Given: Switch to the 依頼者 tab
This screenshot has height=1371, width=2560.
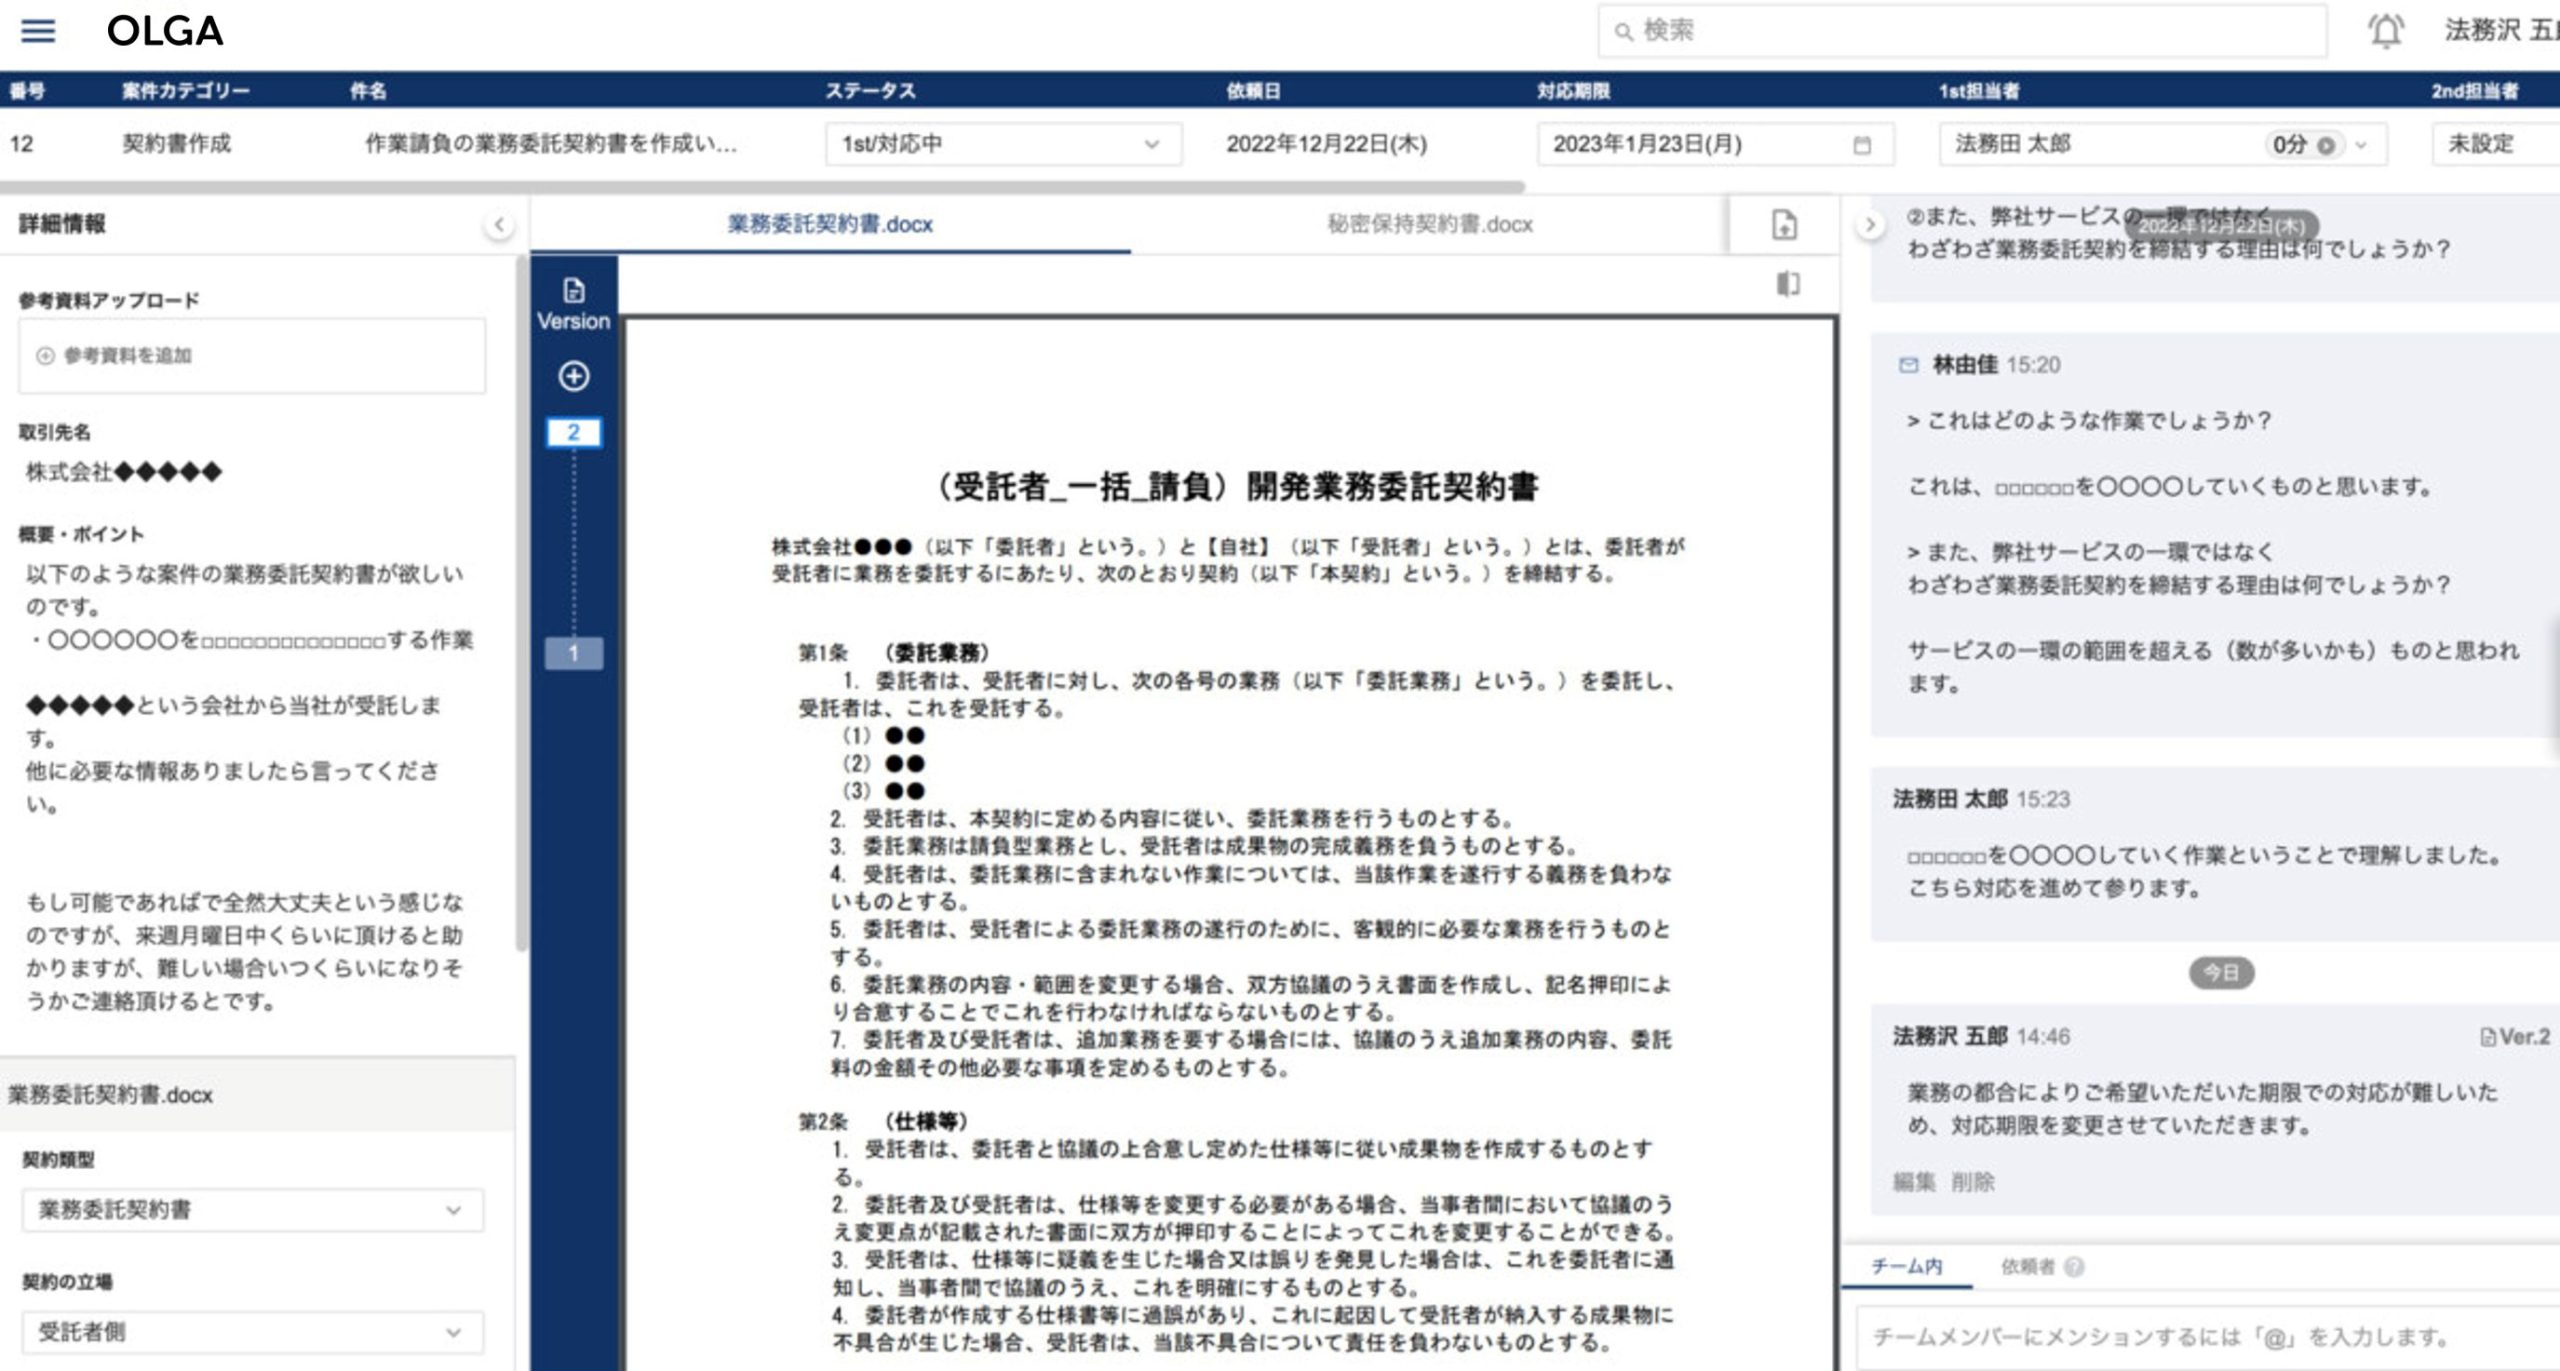Looking at the screenshot, I should [2027, 1267].
